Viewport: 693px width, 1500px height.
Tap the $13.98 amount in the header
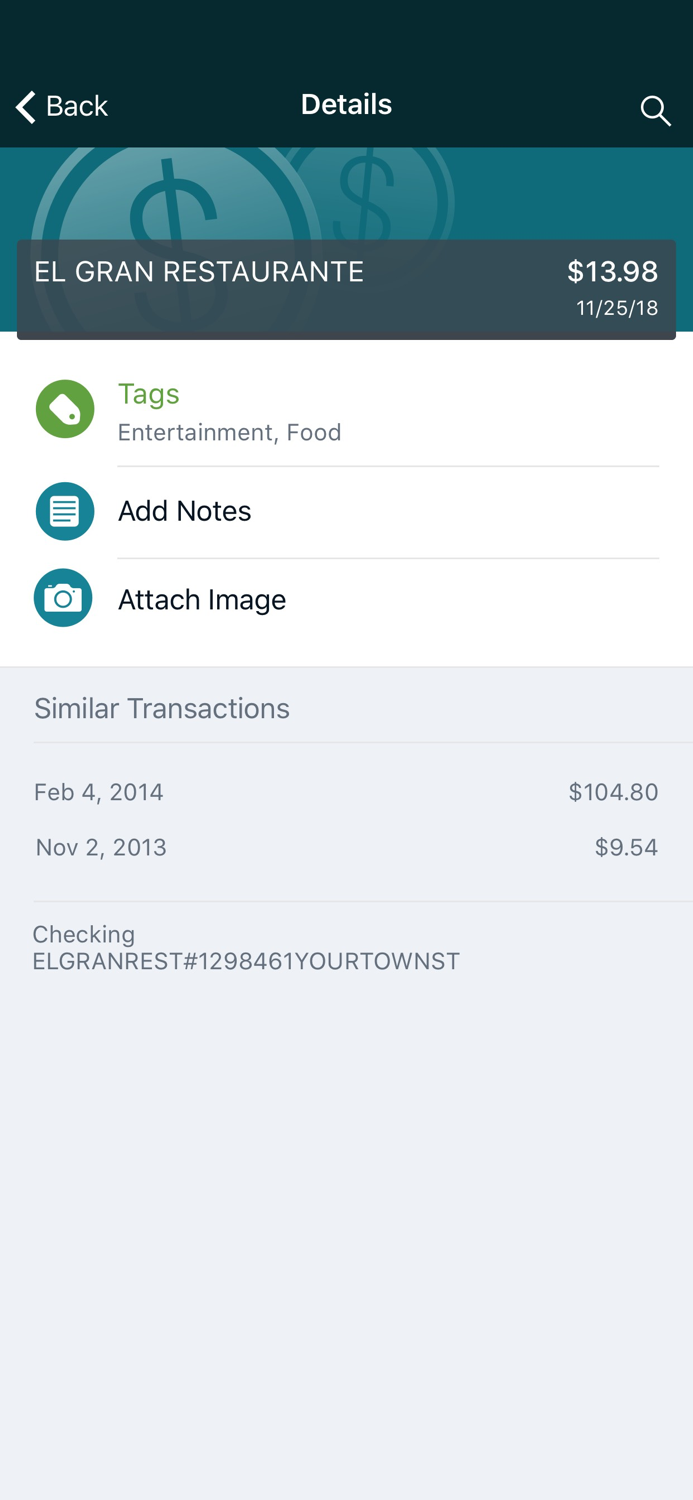[x=612, y=272]
